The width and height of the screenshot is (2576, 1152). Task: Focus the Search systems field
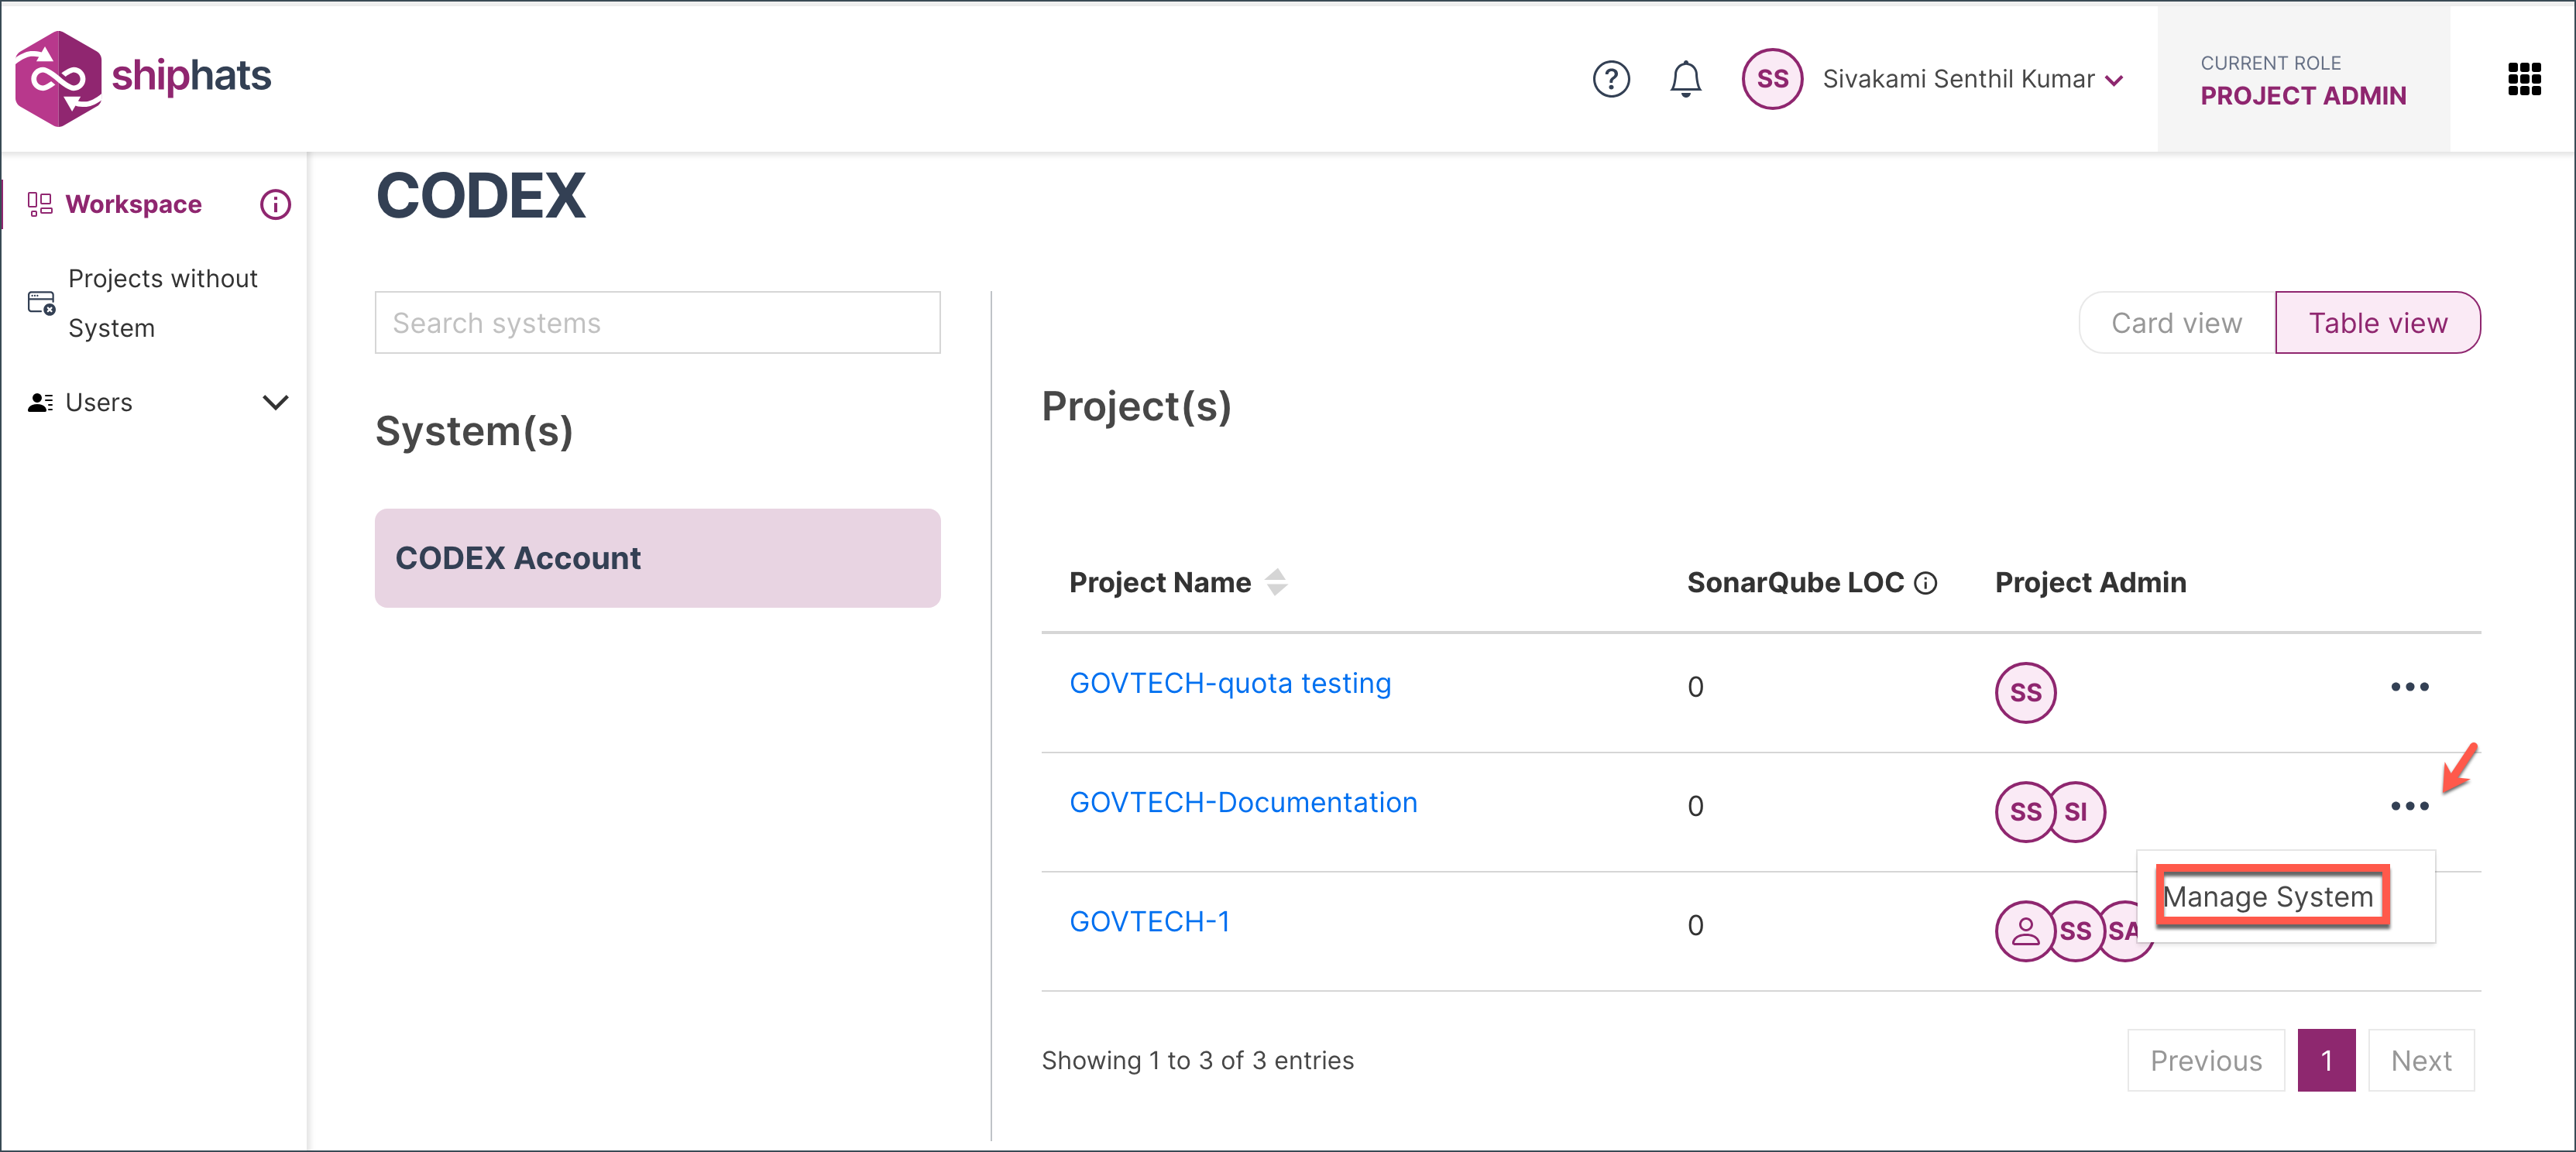pyautogui.click(x=657, y=323)
